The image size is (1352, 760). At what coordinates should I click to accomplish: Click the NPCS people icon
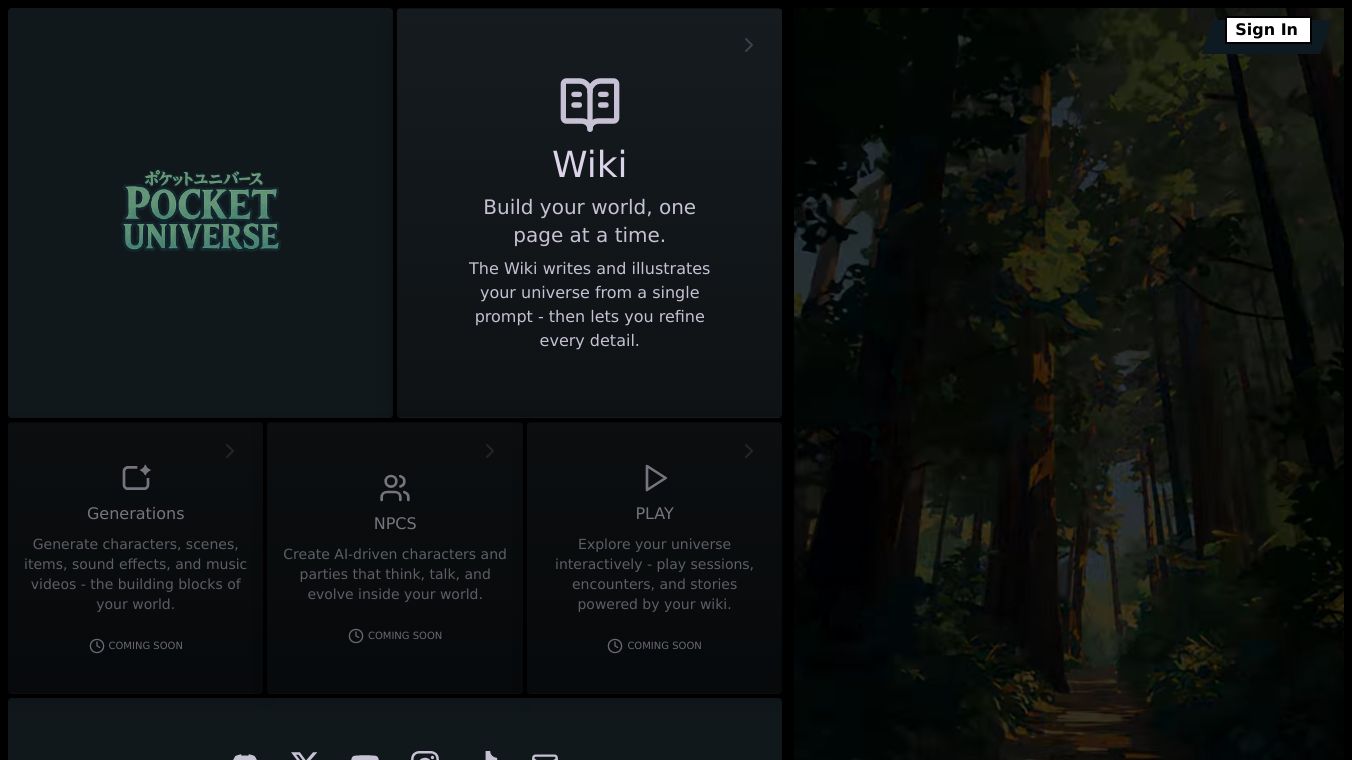[395, 488]
